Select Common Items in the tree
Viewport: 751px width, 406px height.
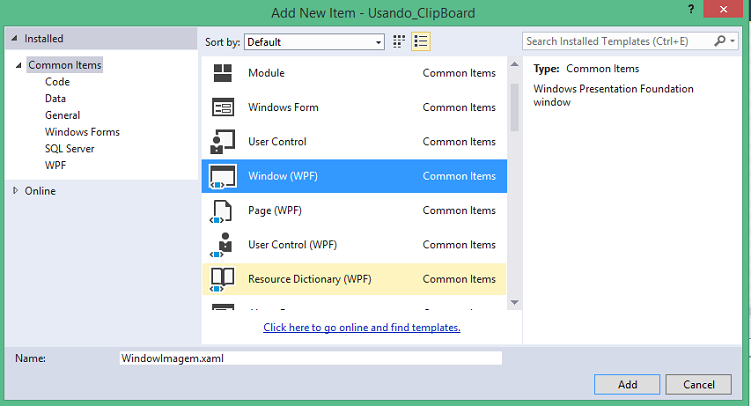[65, 65]
